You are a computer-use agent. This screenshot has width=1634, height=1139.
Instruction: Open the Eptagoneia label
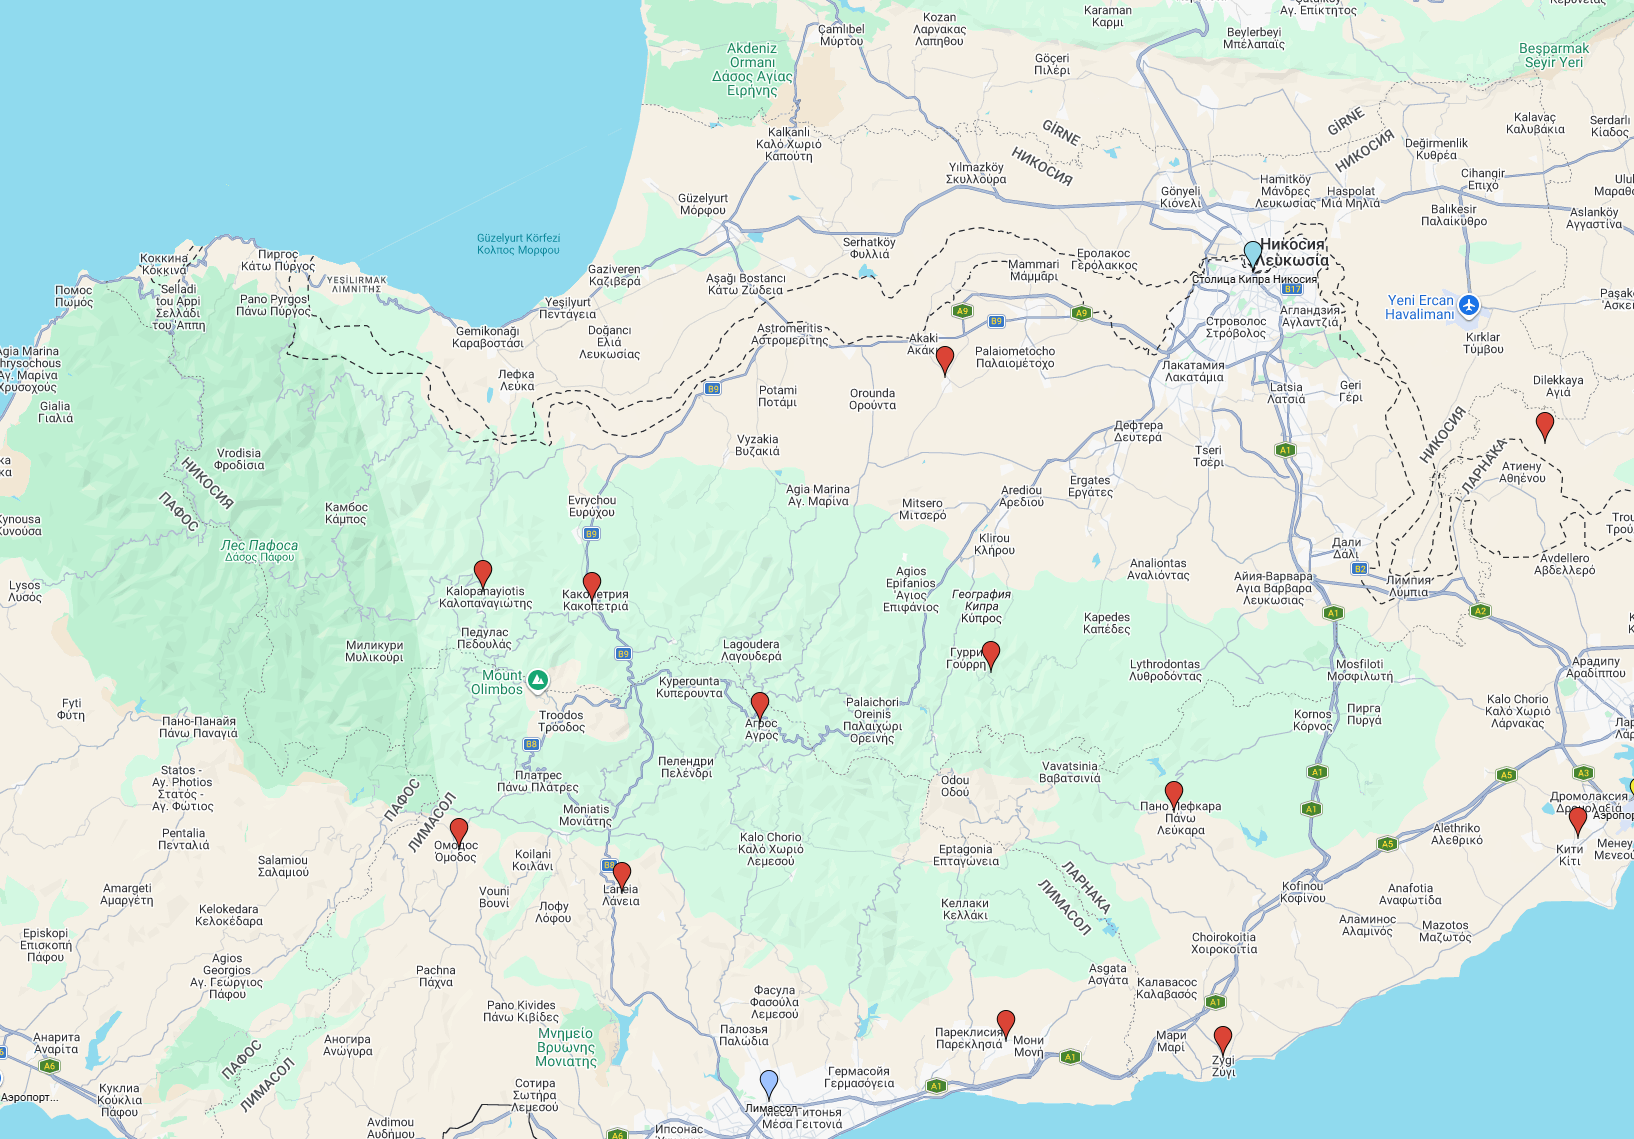tap(966, 855)
